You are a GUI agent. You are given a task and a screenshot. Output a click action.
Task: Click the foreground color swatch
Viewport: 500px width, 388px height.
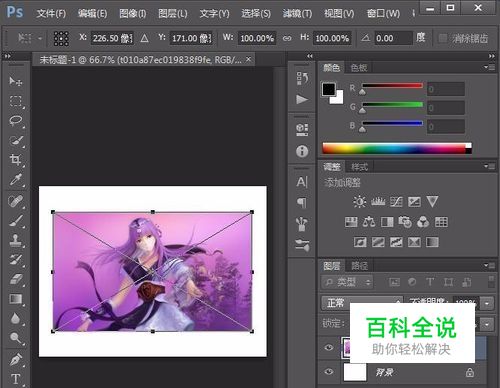click(x=329, y=89)
